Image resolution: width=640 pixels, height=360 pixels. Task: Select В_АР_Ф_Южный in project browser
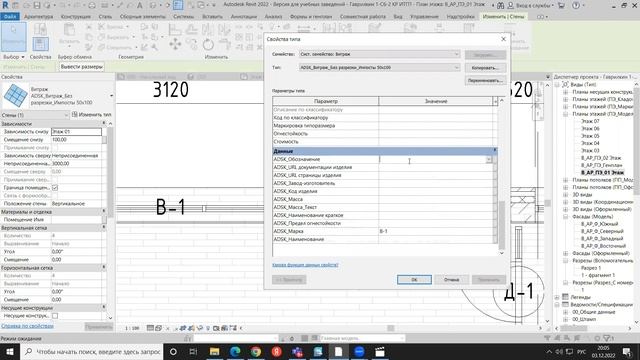(x=599, y=224)
